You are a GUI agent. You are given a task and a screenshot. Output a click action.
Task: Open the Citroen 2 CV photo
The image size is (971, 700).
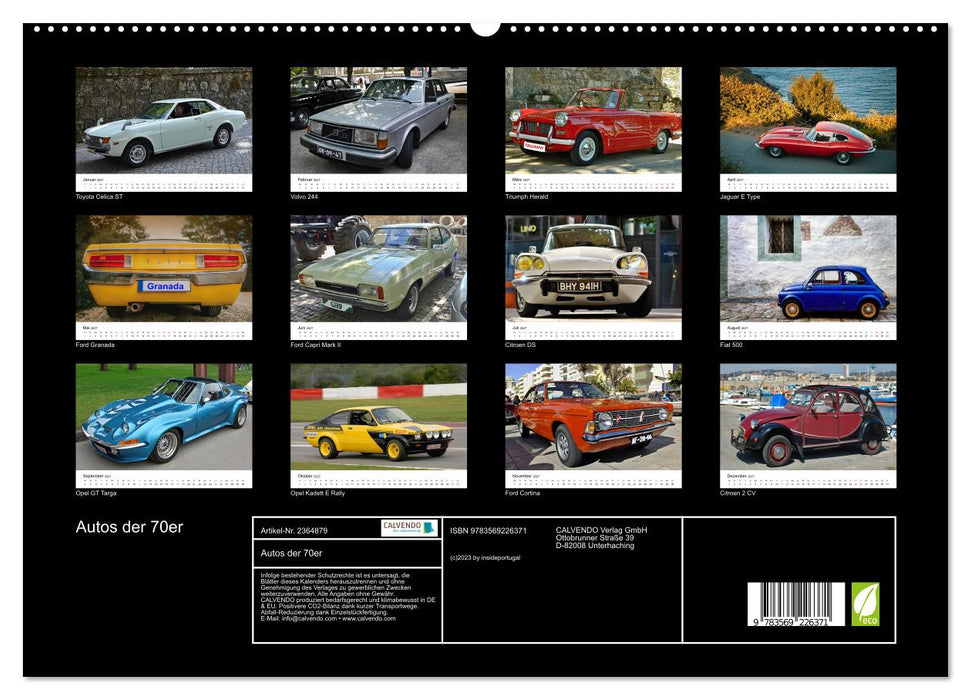(x=808, y=417)
